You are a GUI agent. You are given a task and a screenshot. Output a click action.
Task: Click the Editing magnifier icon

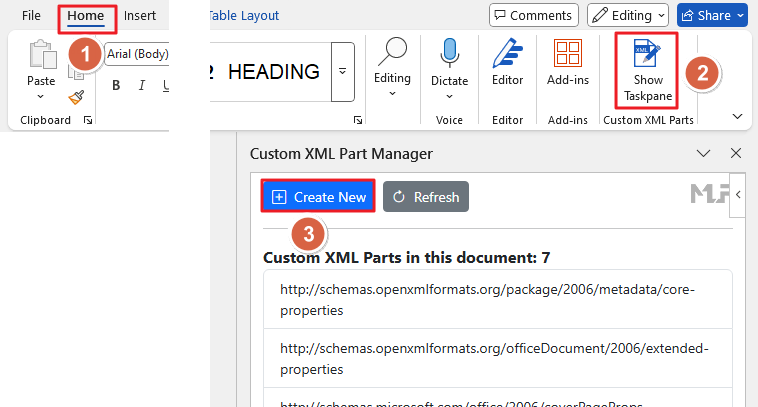(393, 52)
